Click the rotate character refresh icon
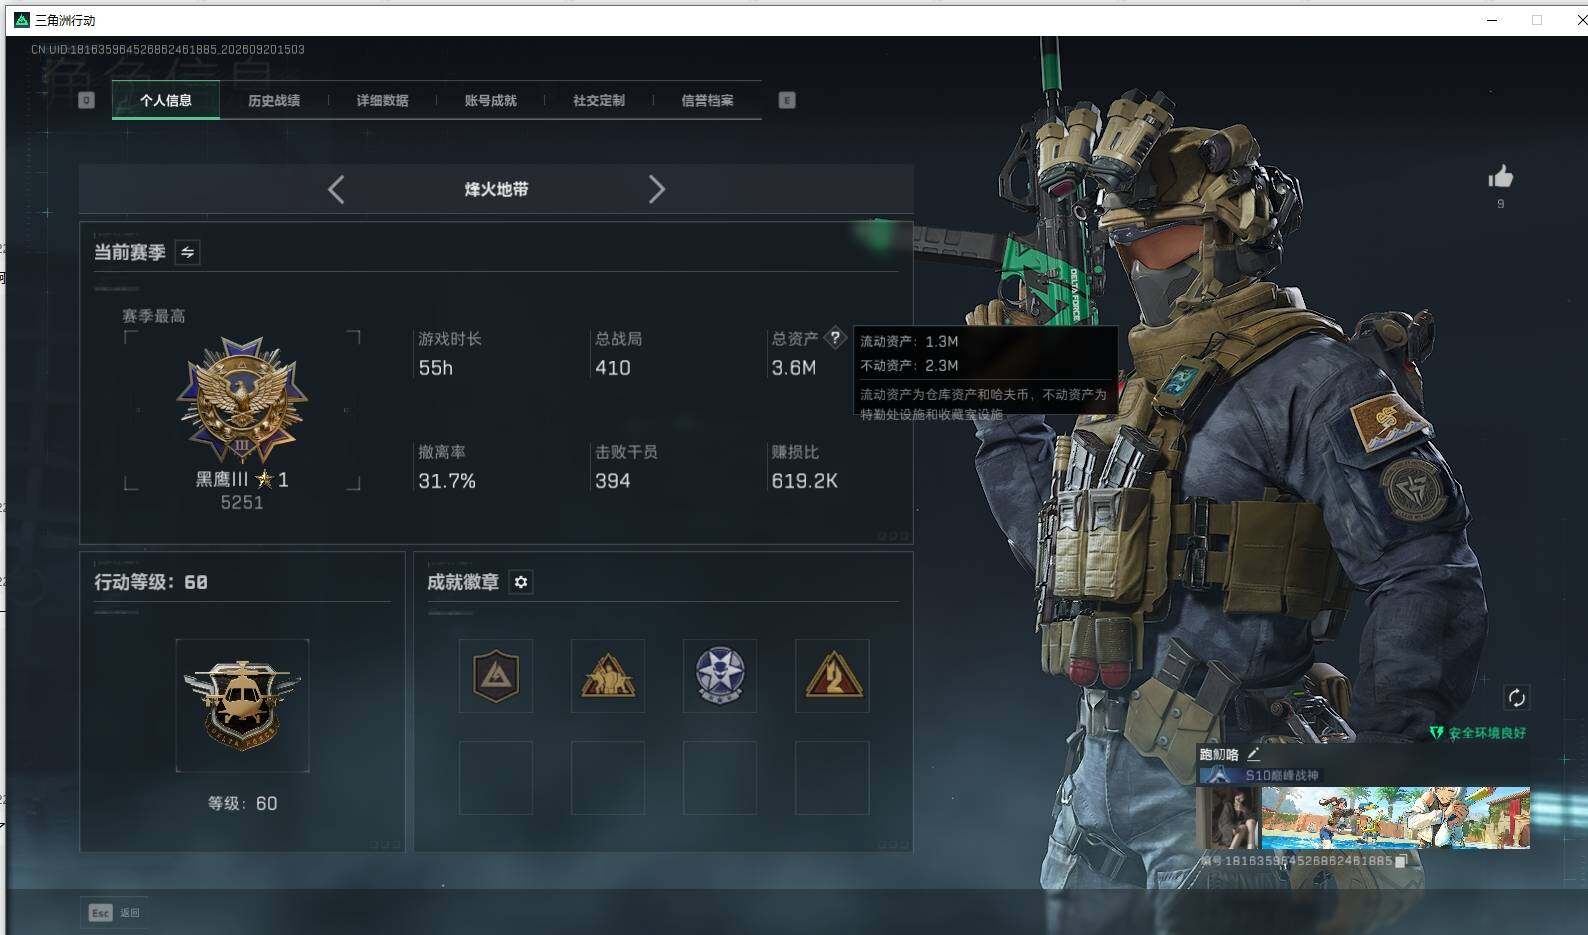The width and height of the screenshot is (1588, 935). pyautogui.click(x=1516, y=697)
